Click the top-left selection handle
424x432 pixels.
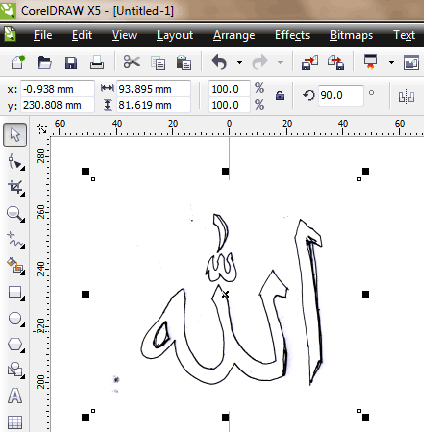click(x=85, y=171)
